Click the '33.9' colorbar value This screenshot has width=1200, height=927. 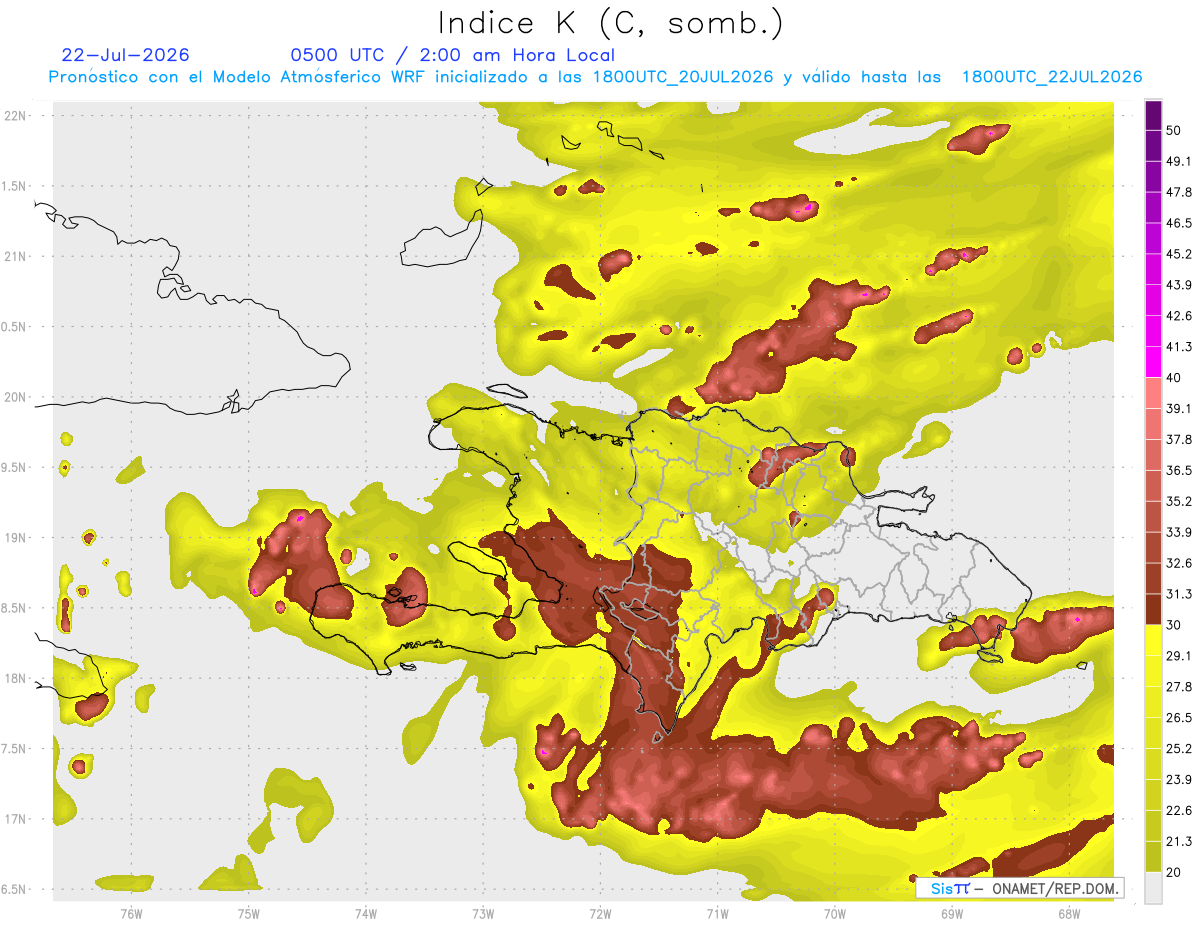tap(1178, 532)
